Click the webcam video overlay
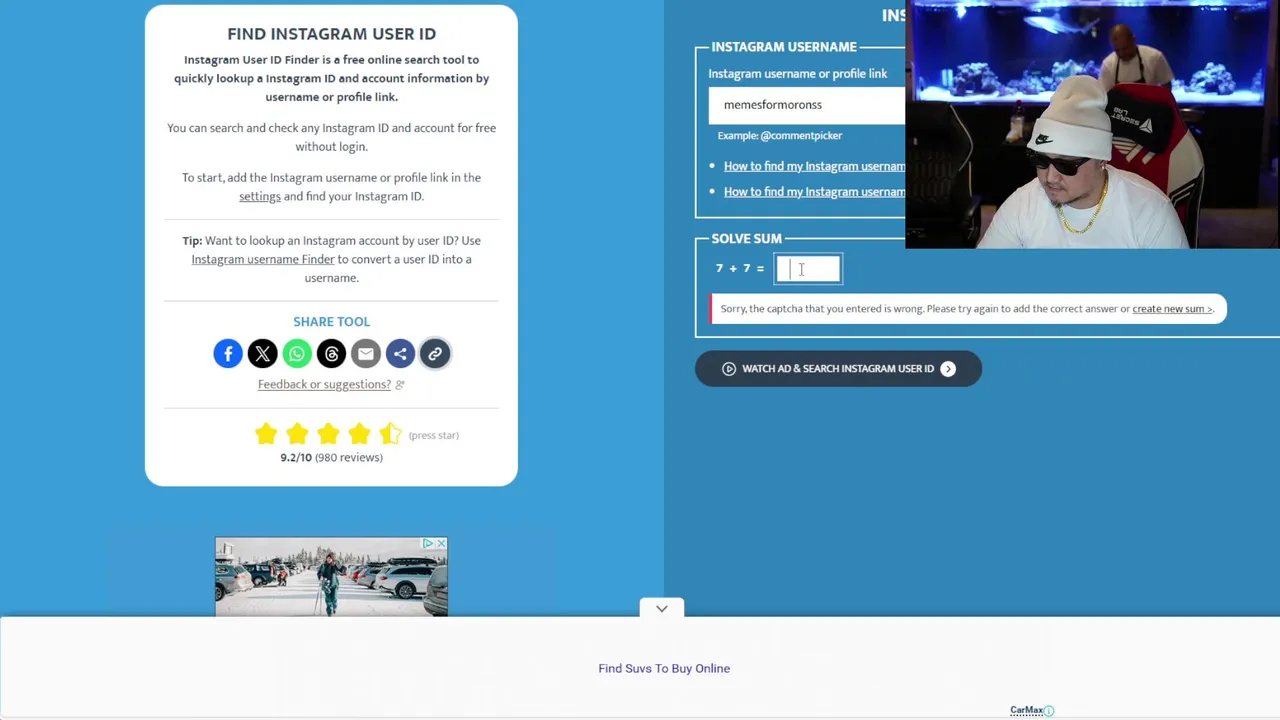This screenshot has width=1280, height=720. pyautogui.click(x=1092, y=124)
